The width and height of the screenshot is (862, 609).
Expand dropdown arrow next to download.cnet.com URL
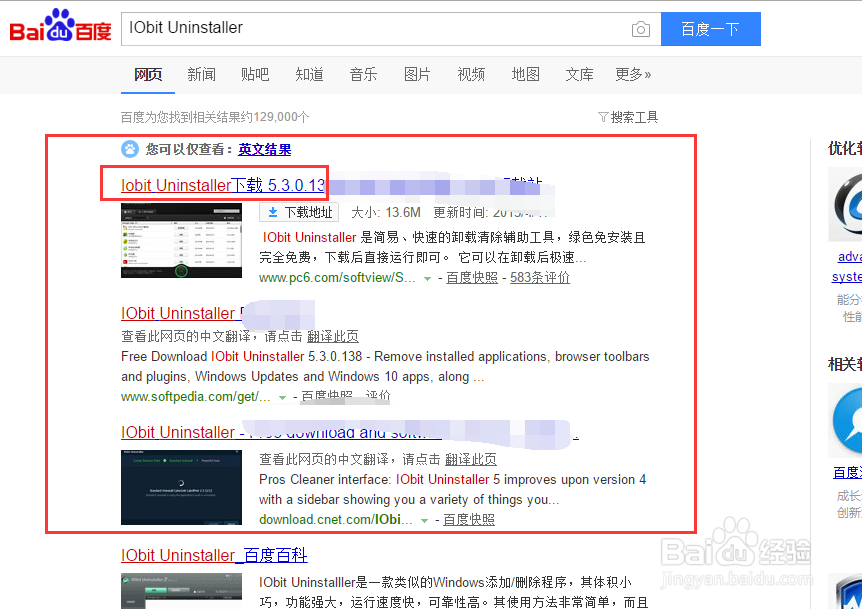424,521
